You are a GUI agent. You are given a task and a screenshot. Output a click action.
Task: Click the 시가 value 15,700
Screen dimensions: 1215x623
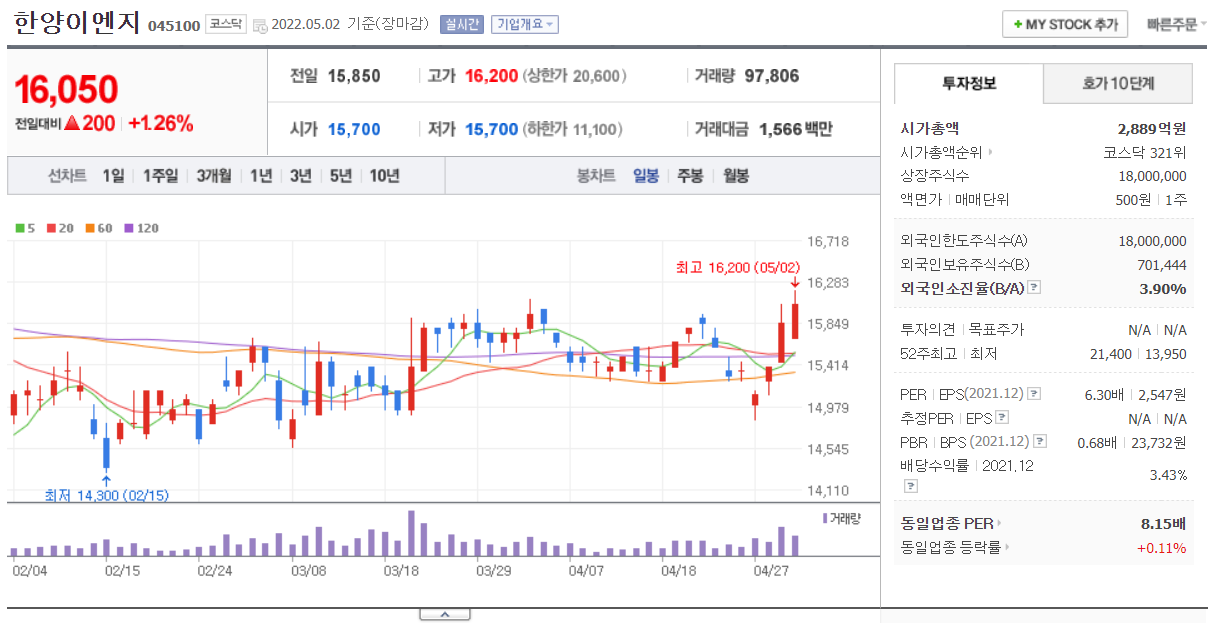(x=354, y=129)
